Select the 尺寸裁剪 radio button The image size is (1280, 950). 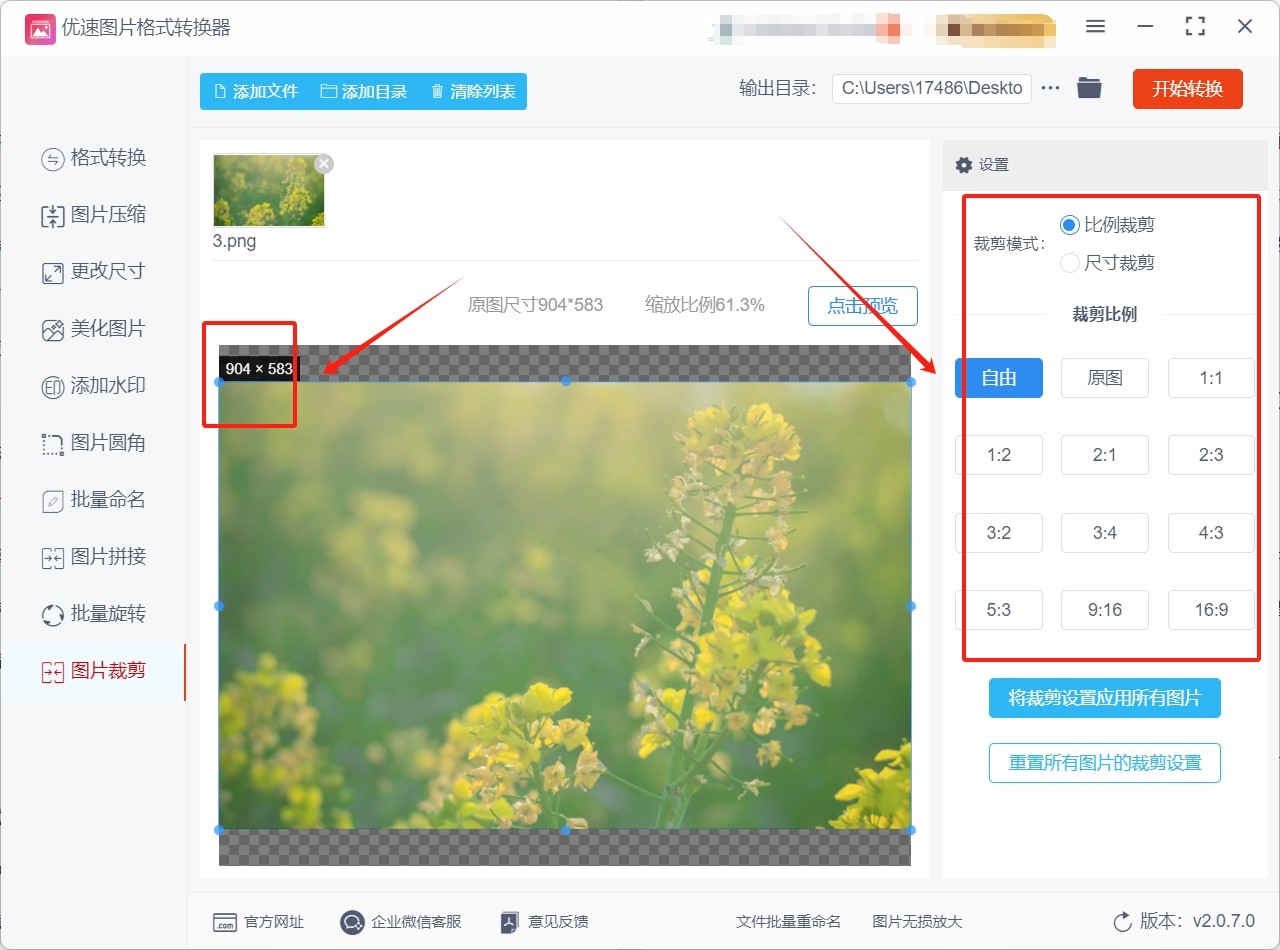click(x=1069, y=263)
